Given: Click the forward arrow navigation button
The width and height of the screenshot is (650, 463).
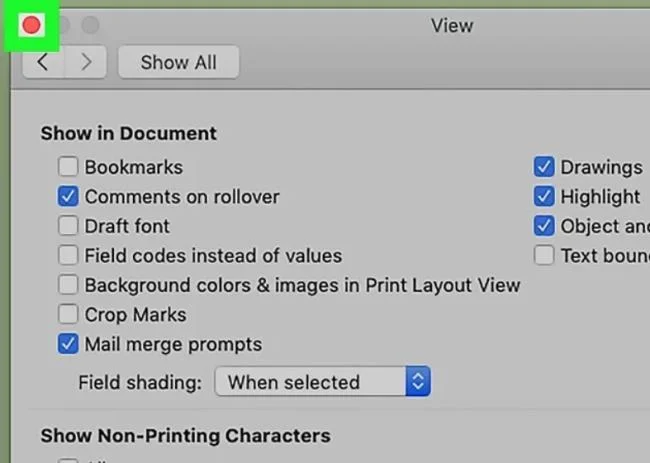Looking at the screenshot, I should (86, 62).
